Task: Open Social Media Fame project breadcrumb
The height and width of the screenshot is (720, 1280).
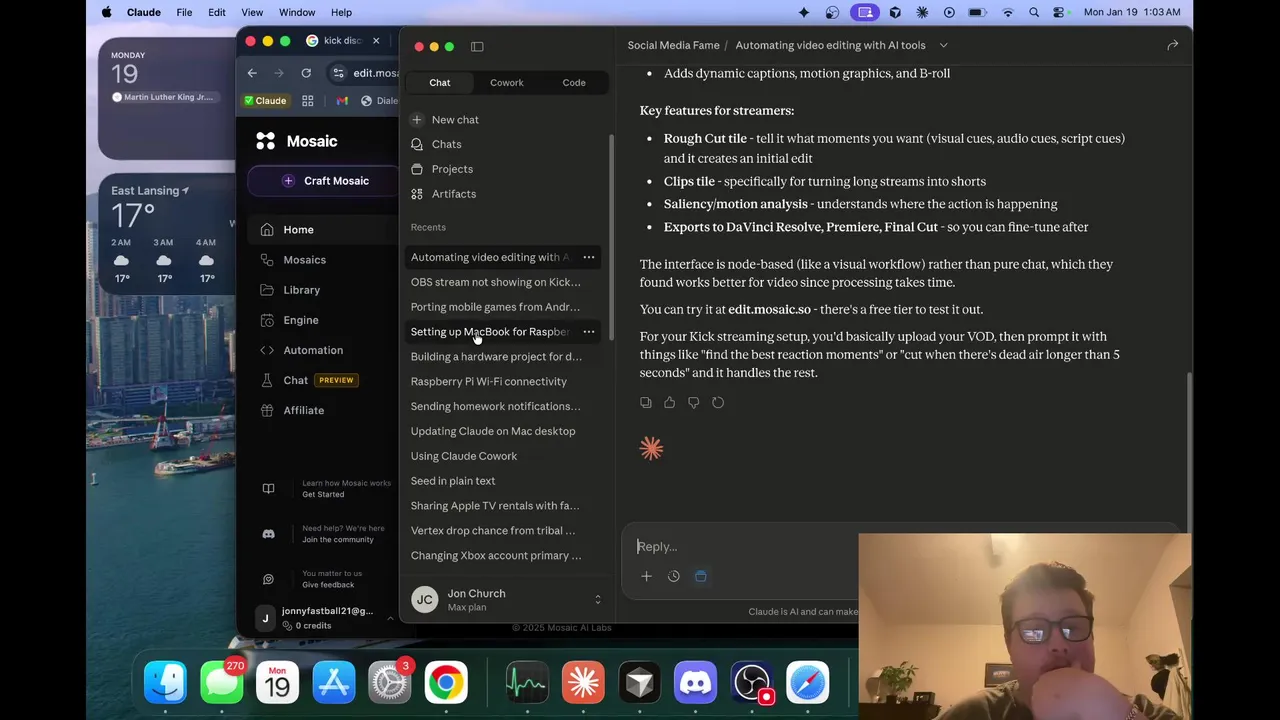Action: (x=673, y=45)
